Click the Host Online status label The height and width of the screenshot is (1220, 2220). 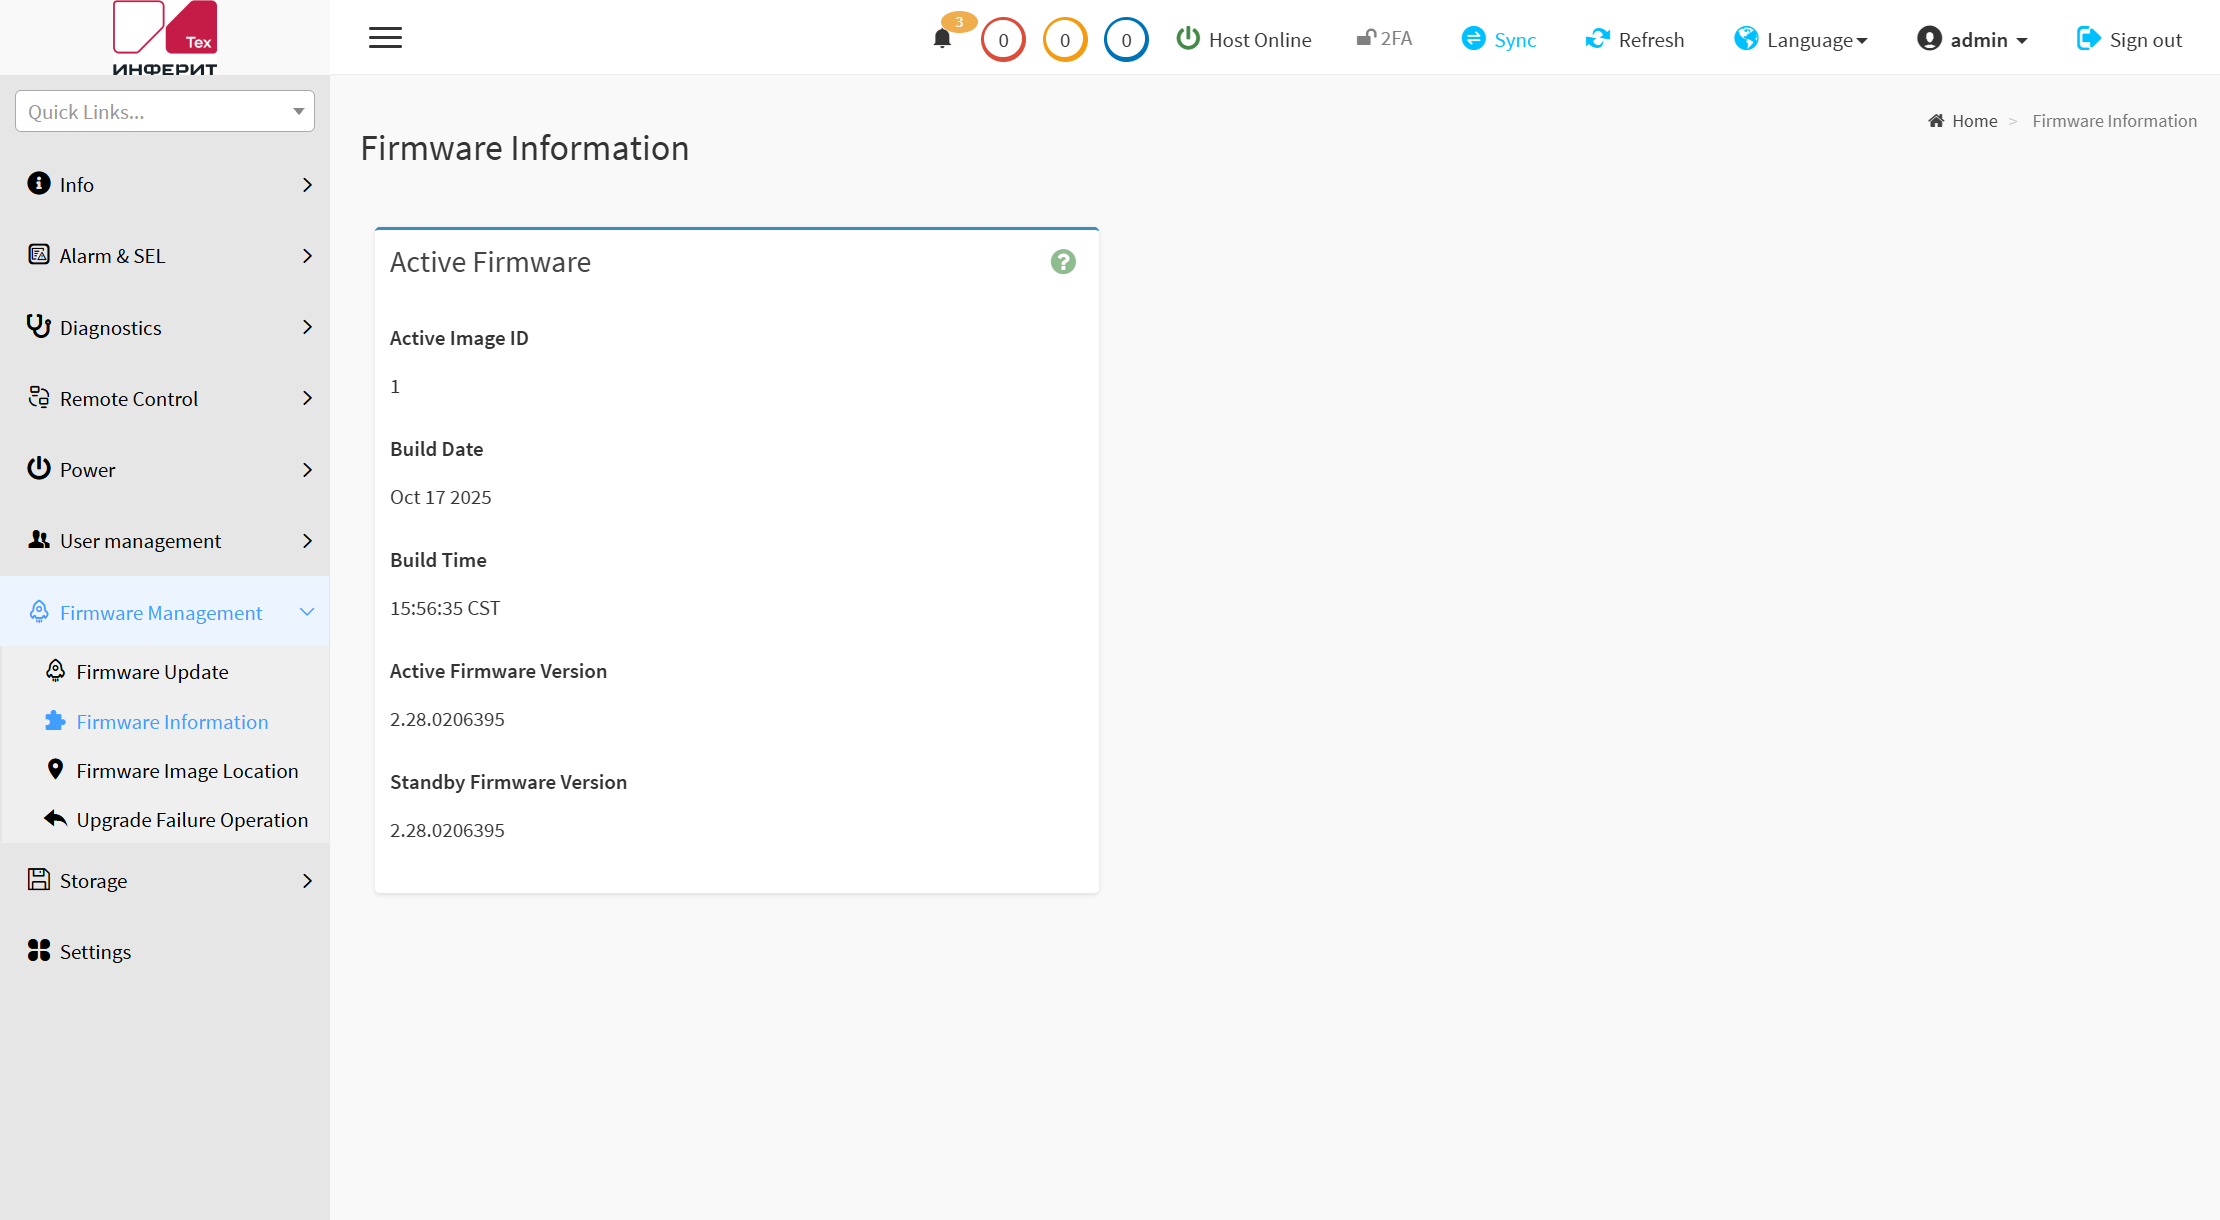1260,40
